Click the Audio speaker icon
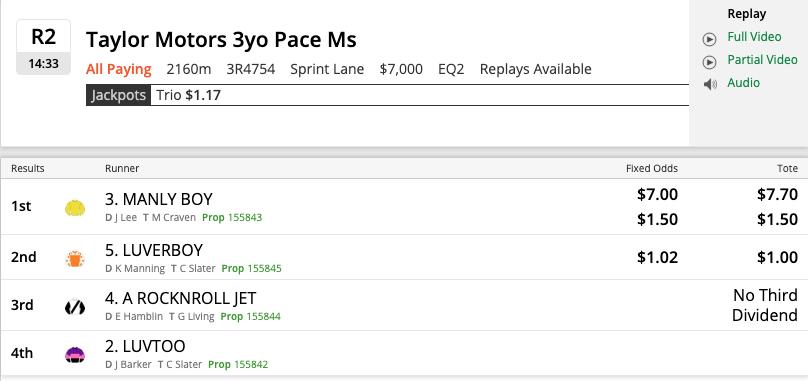808x381 pixels. click(710, 85)
